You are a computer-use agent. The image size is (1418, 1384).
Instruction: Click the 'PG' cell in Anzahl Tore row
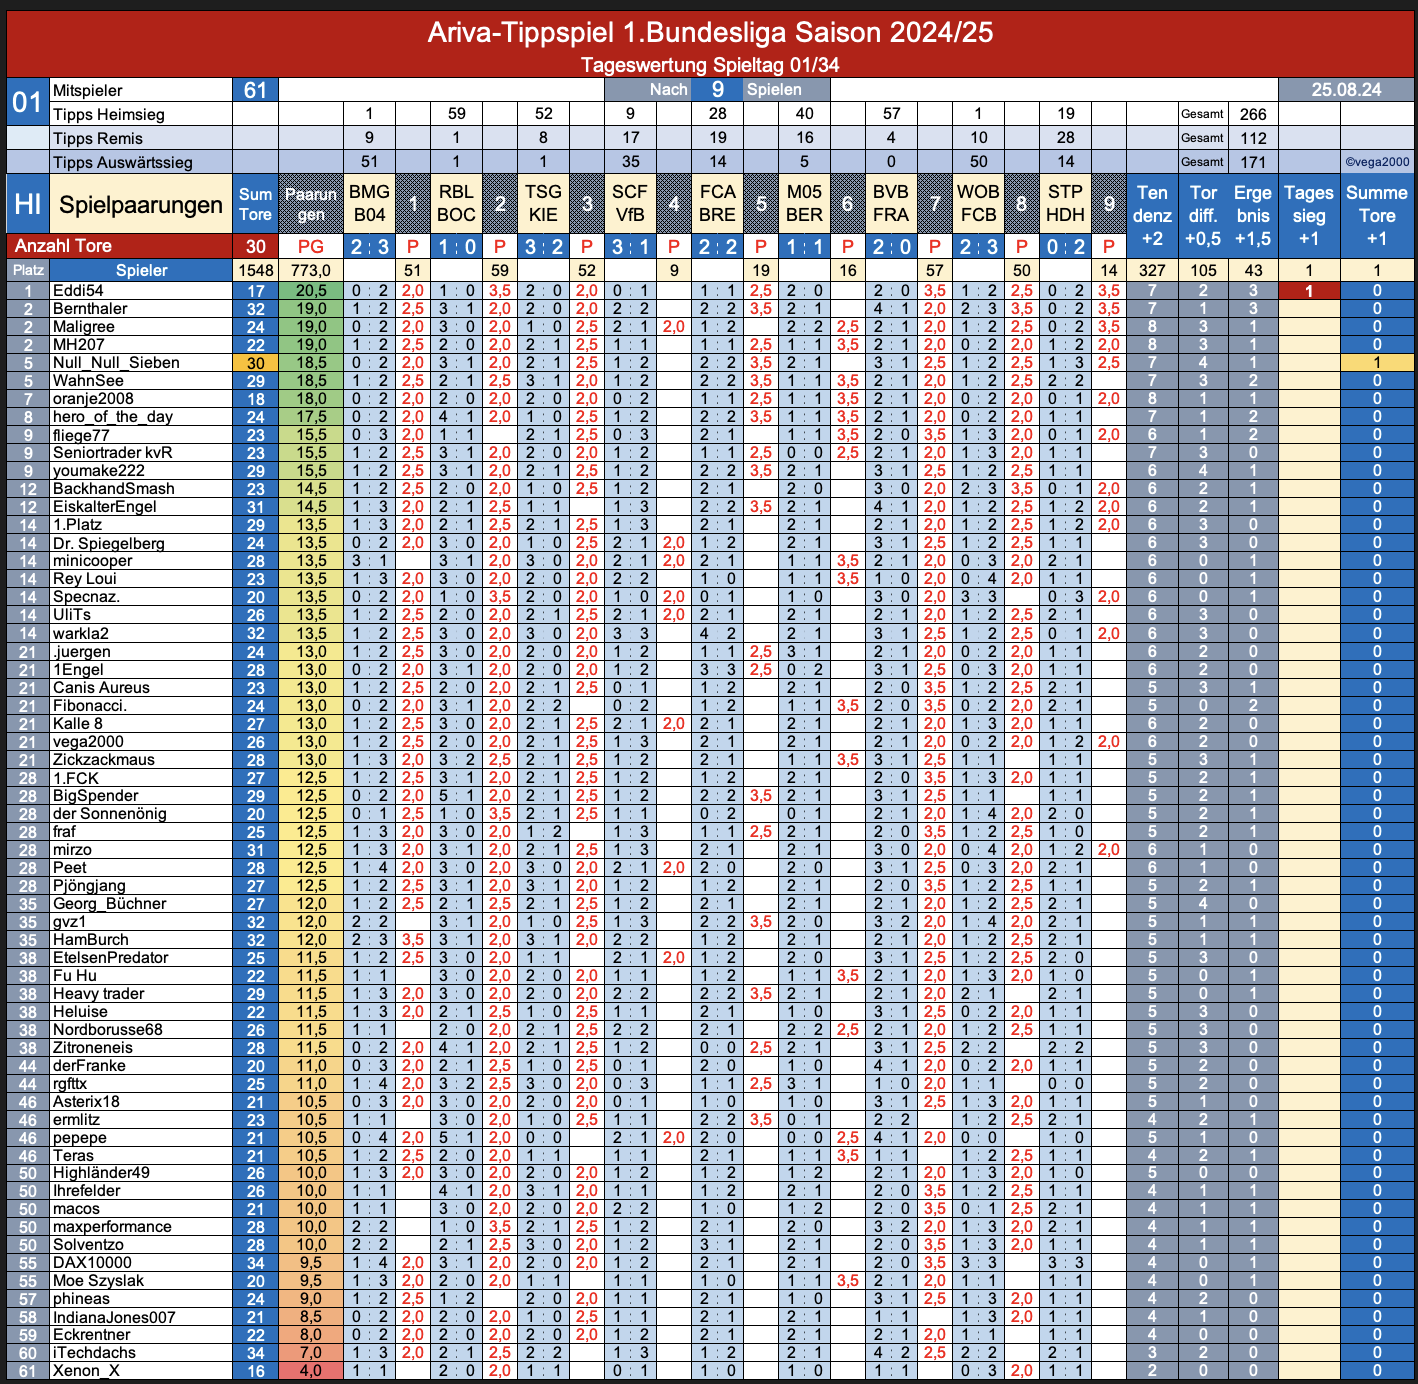coord(311,246)
